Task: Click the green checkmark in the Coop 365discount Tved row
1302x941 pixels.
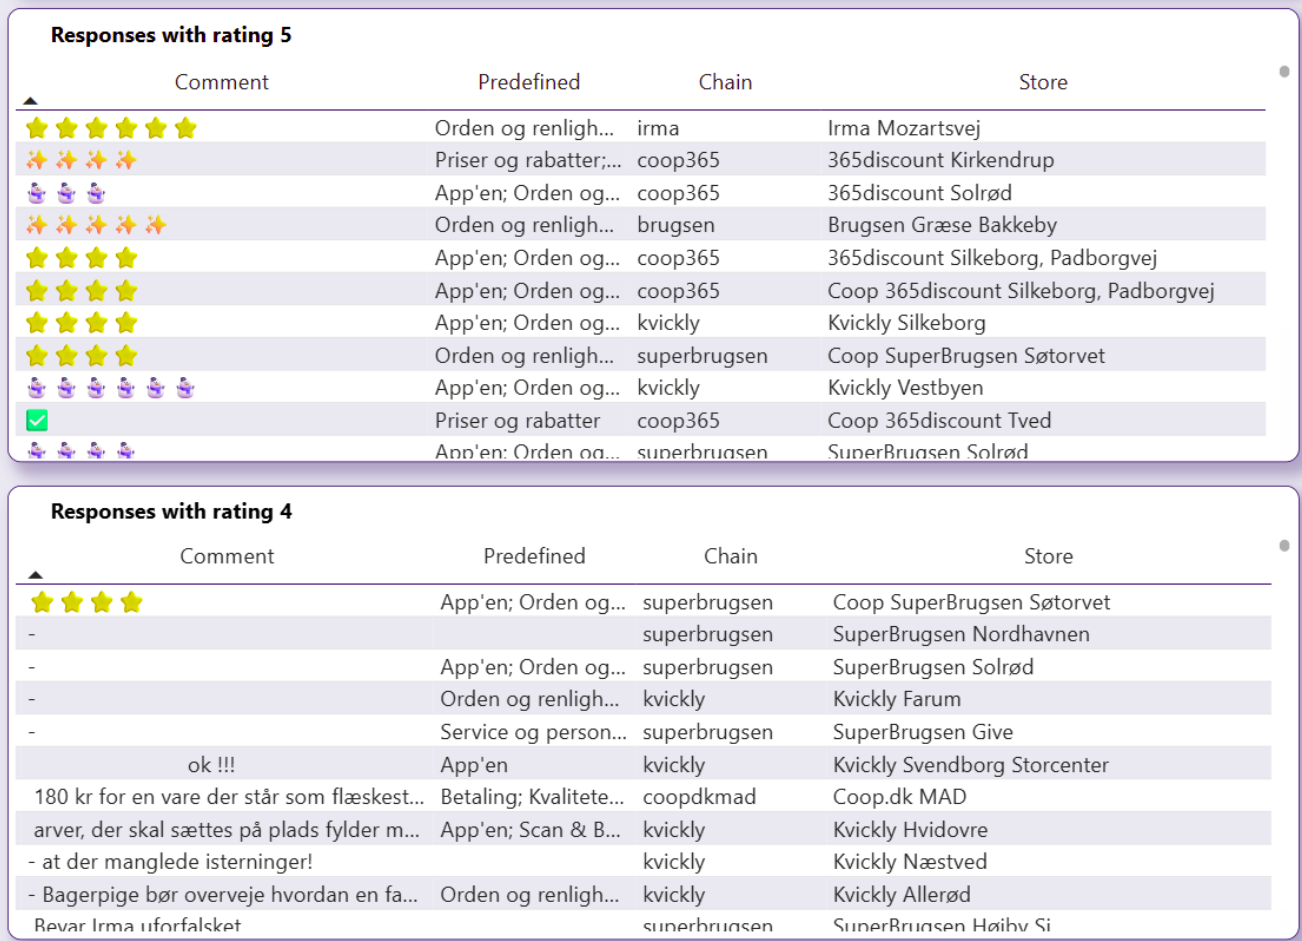Action: tap(37, 421)
